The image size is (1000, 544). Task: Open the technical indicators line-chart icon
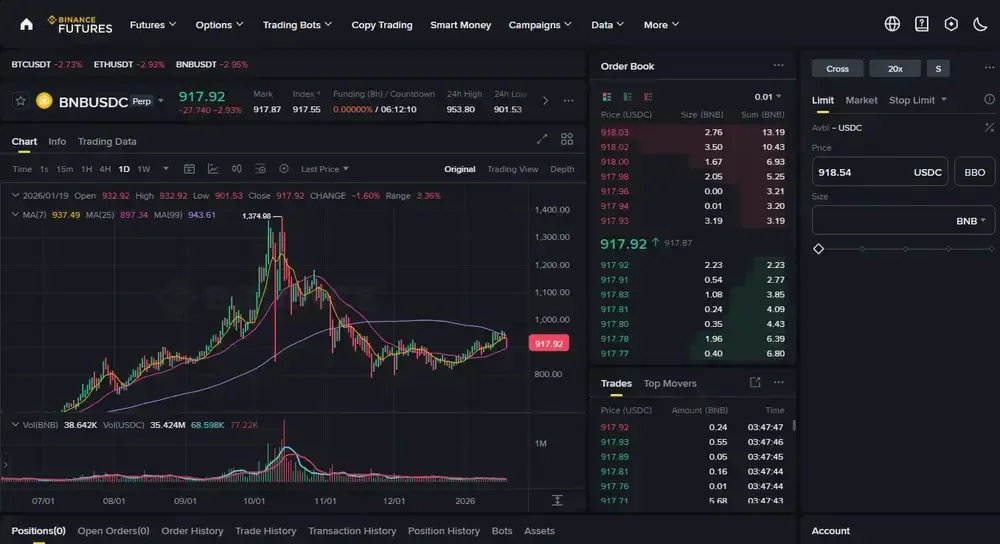[x=213, y=169]
